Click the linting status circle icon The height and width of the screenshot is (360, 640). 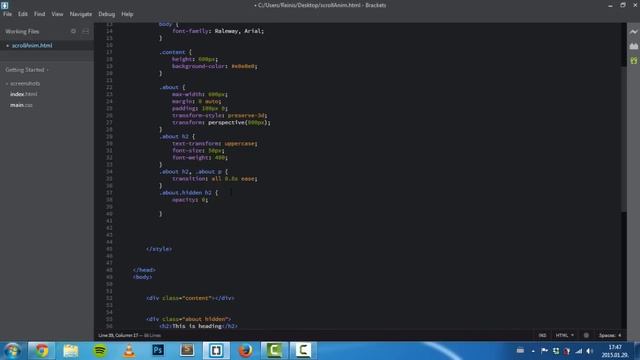click(586, 335)
